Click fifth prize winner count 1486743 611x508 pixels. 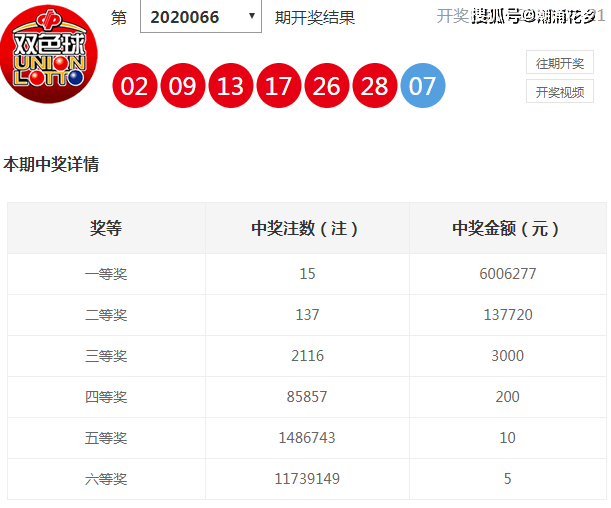pyautogui.click(x=307, y=437)
